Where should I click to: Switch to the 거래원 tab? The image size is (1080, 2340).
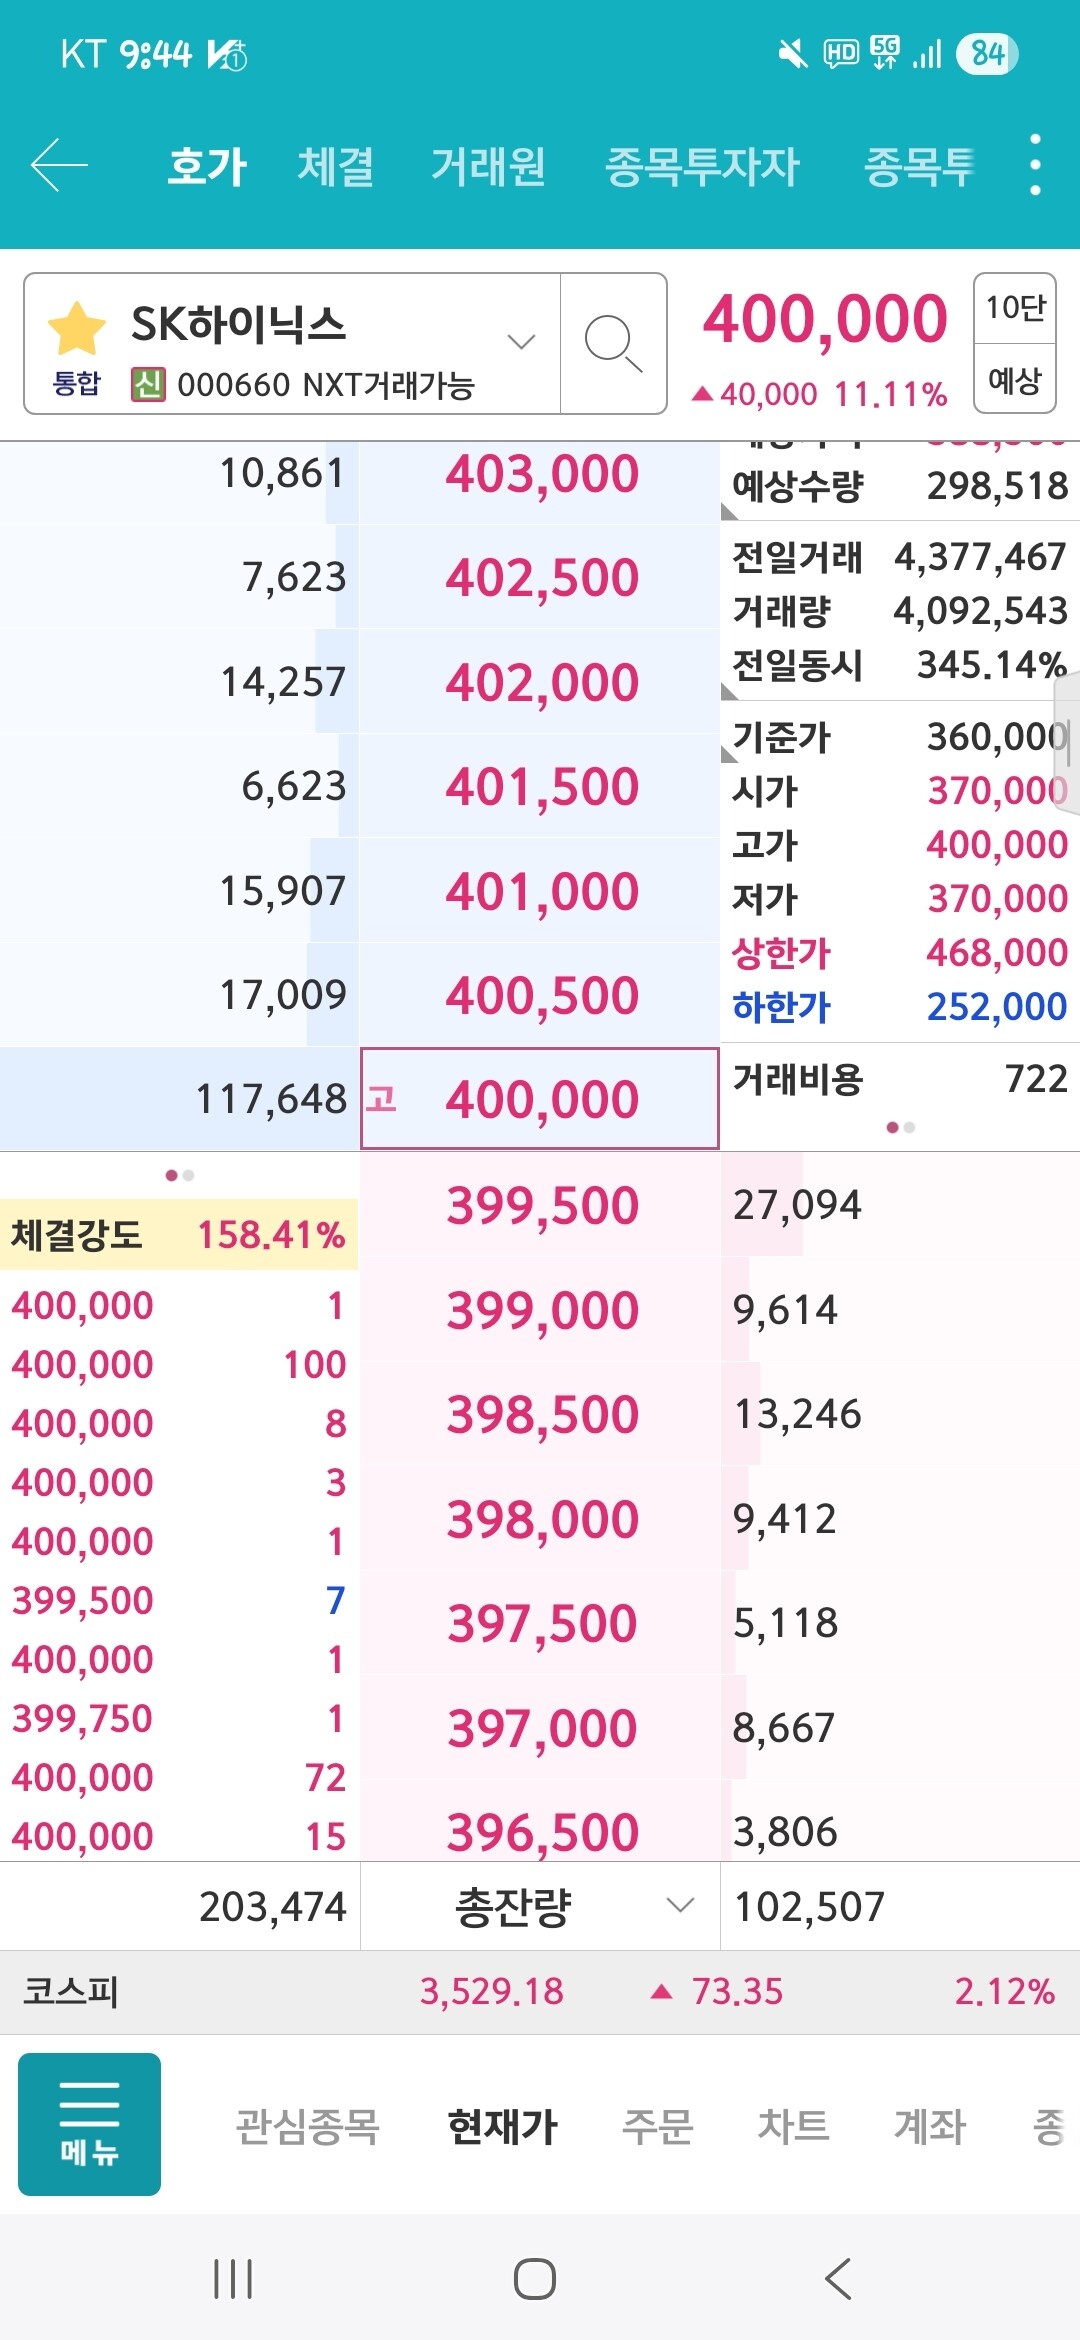[488, 166]
